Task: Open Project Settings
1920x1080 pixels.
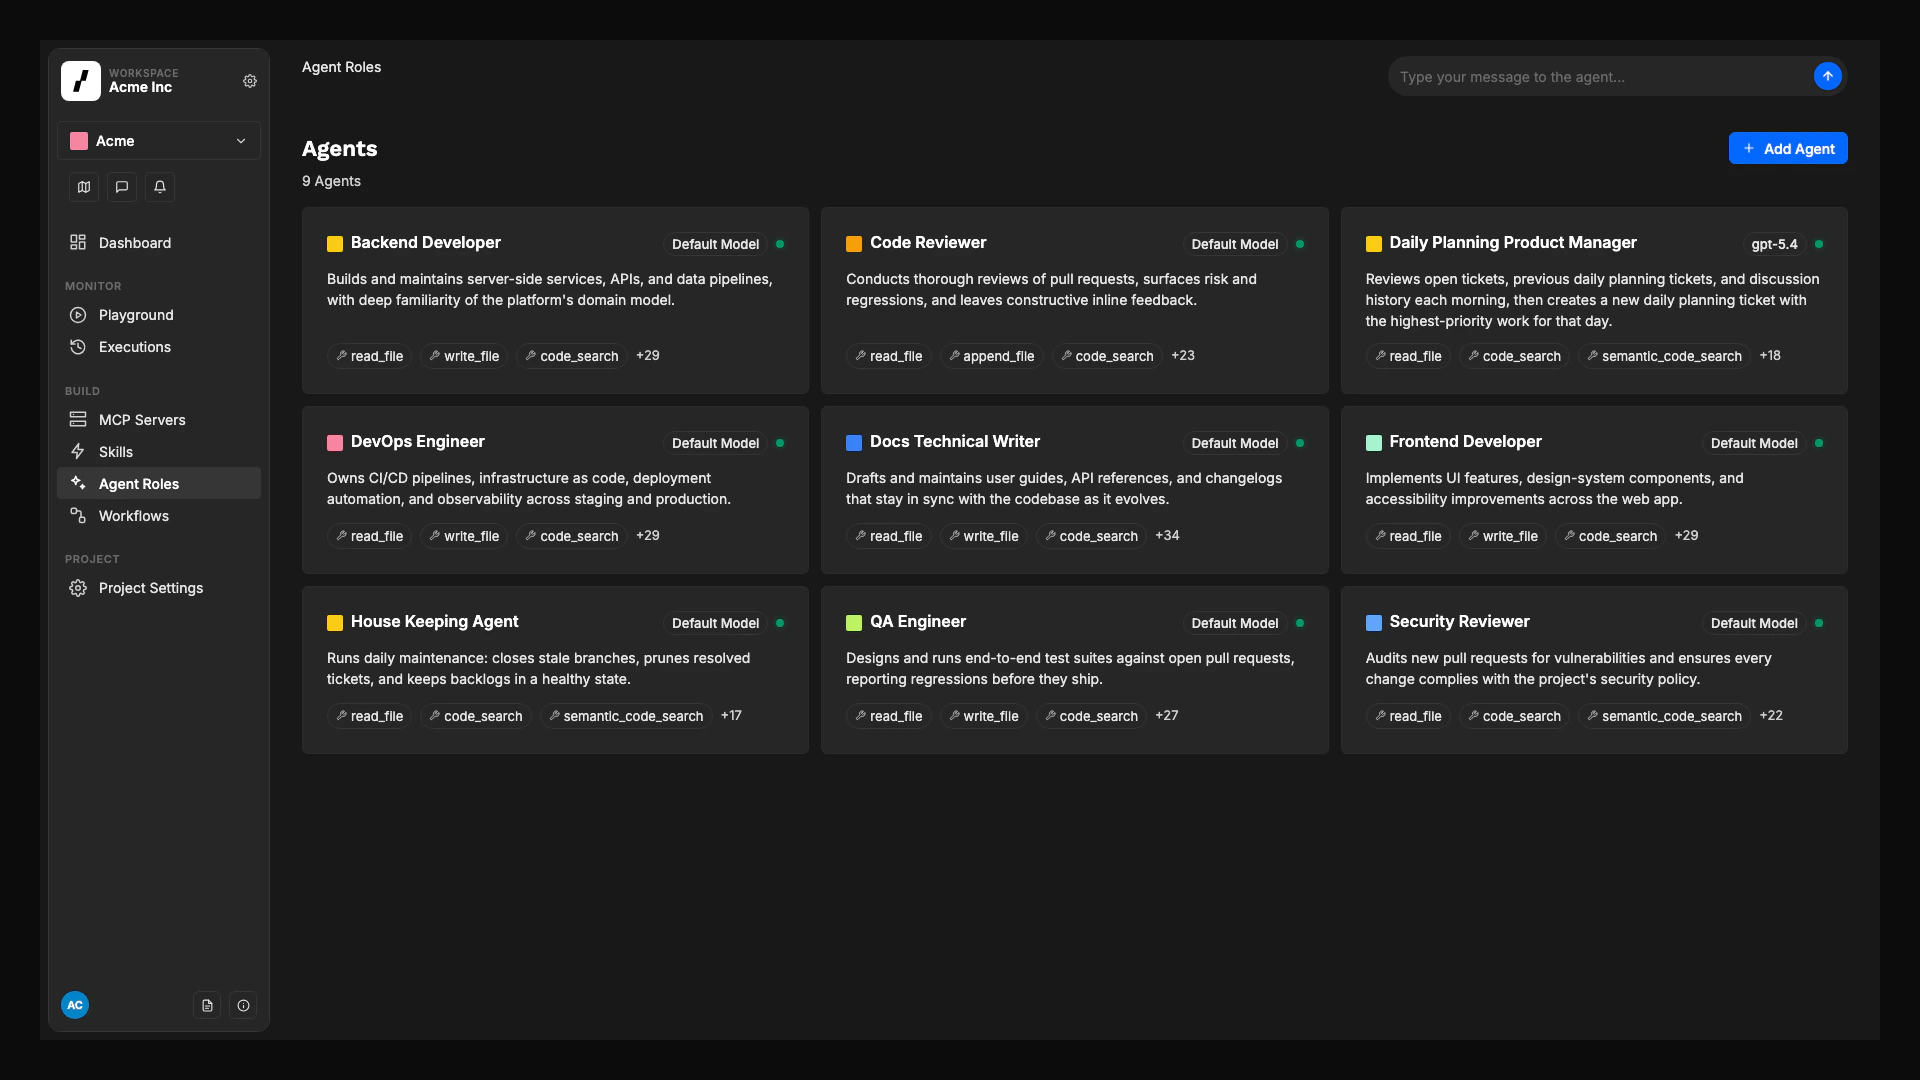Action: point(159,588)
